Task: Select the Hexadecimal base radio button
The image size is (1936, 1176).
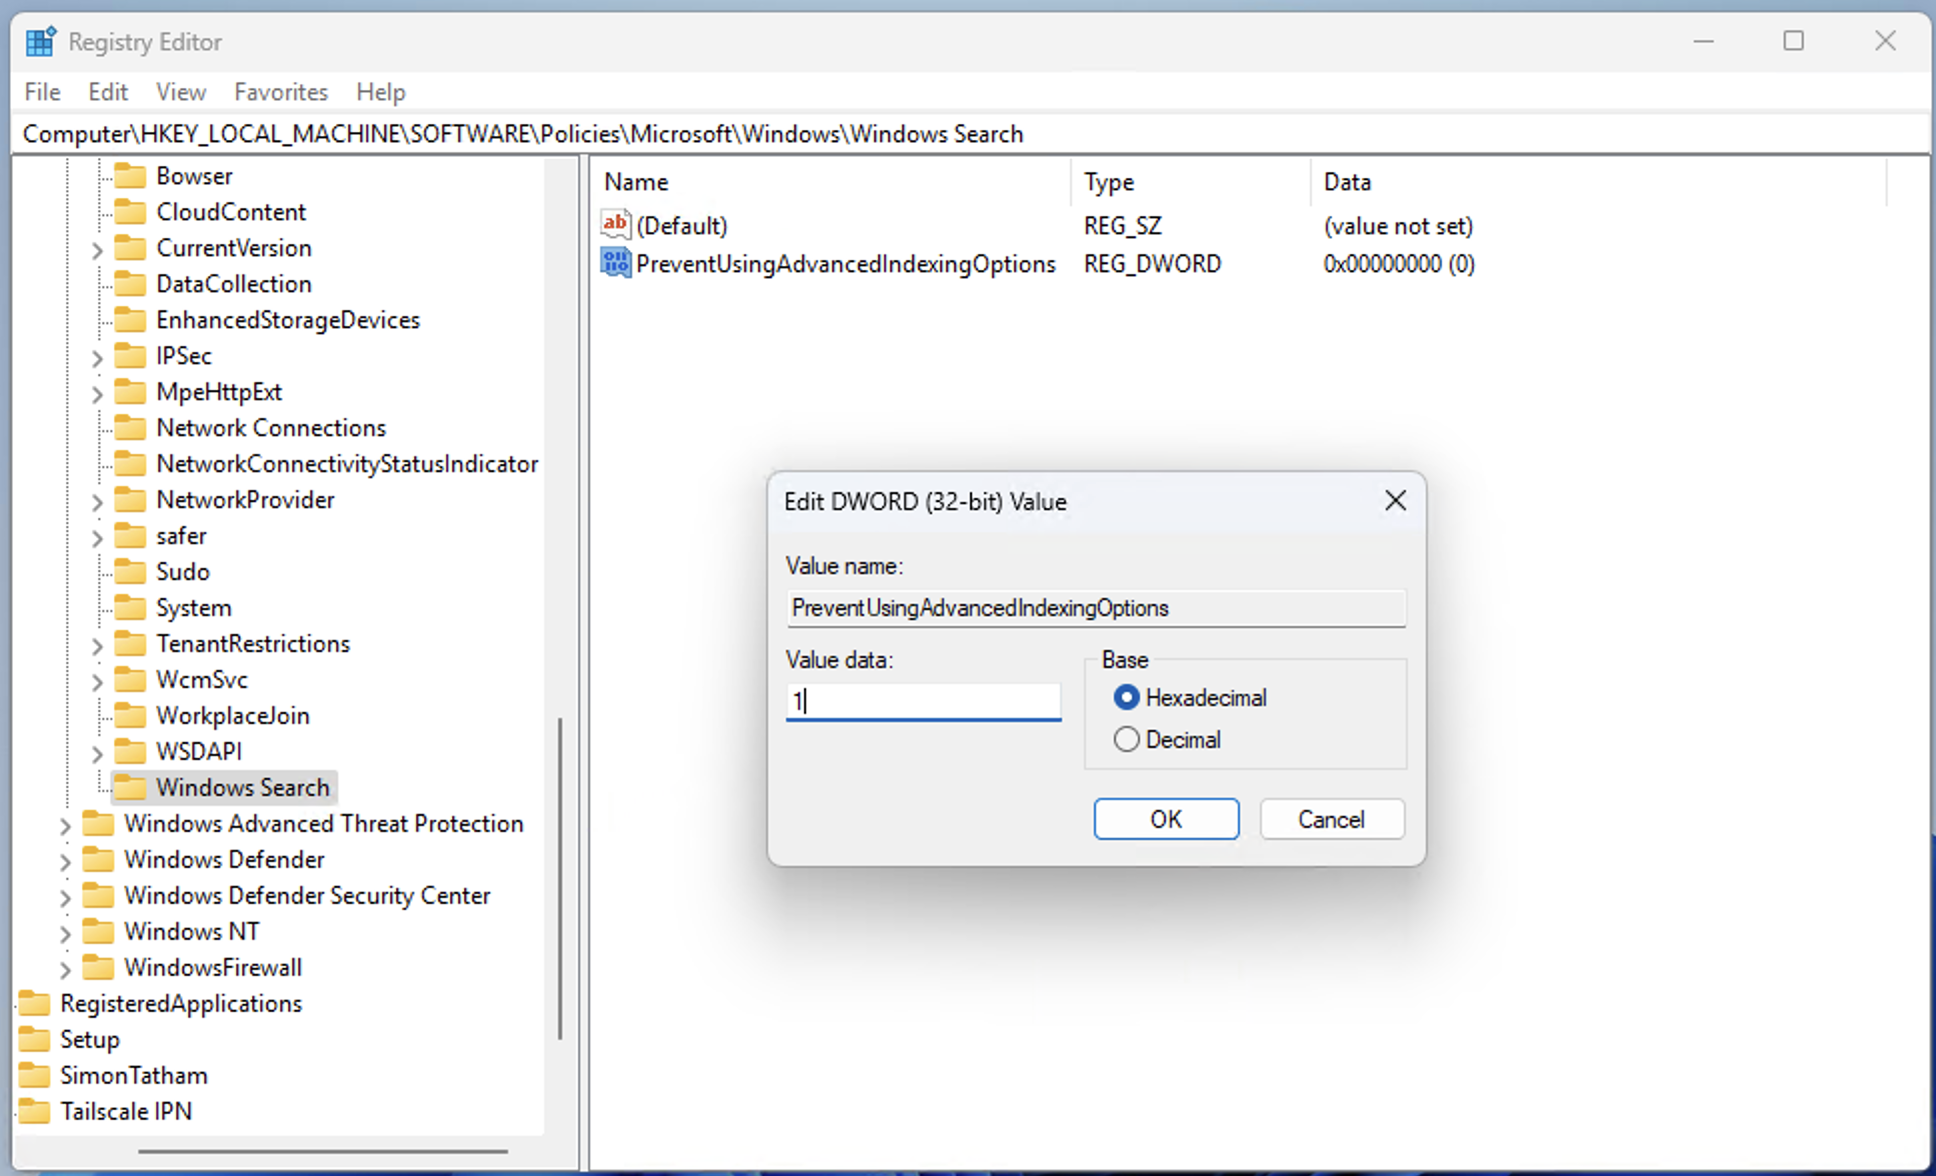Action: click(x=1126, y=697)
